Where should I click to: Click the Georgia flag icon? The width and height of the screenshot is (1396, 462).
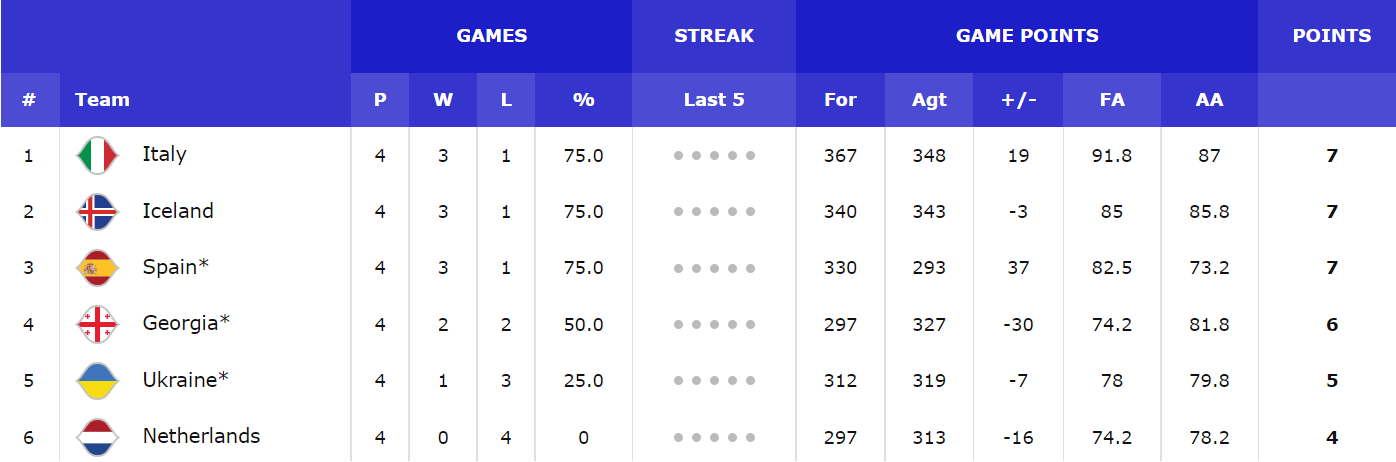click(98, 325)
